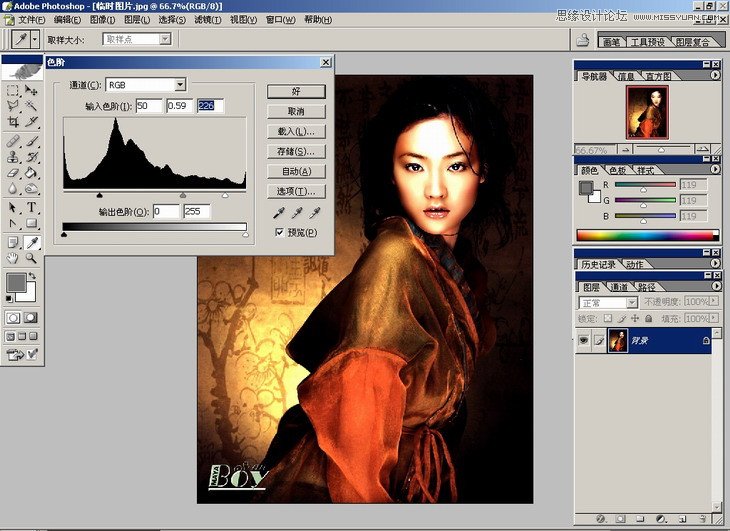The width and height of the screenshot is (730, 531).
Task: Select the Pen tool
Action: coord(13,223)
